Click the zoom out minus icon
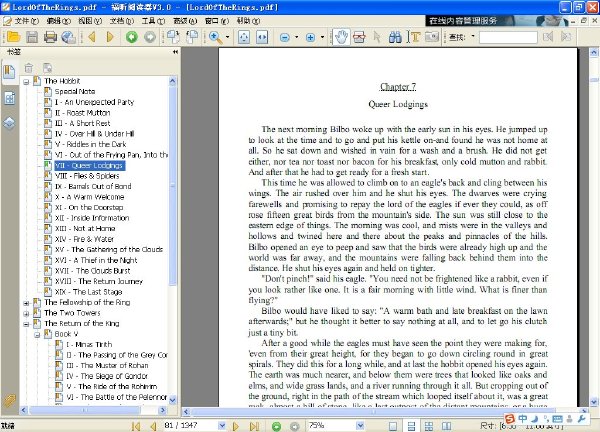This screenshot has height=432, width=600. coord(284,37)
